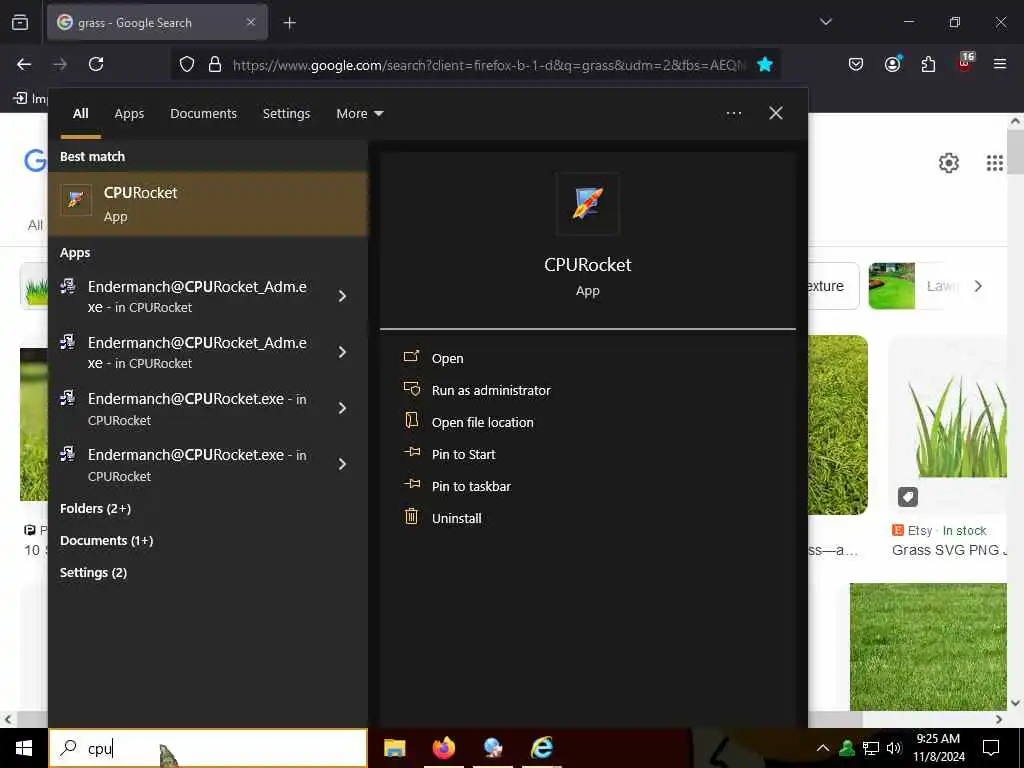
Task: Click the taskbar search box containing cpu
Action: (x=208, y=748)
